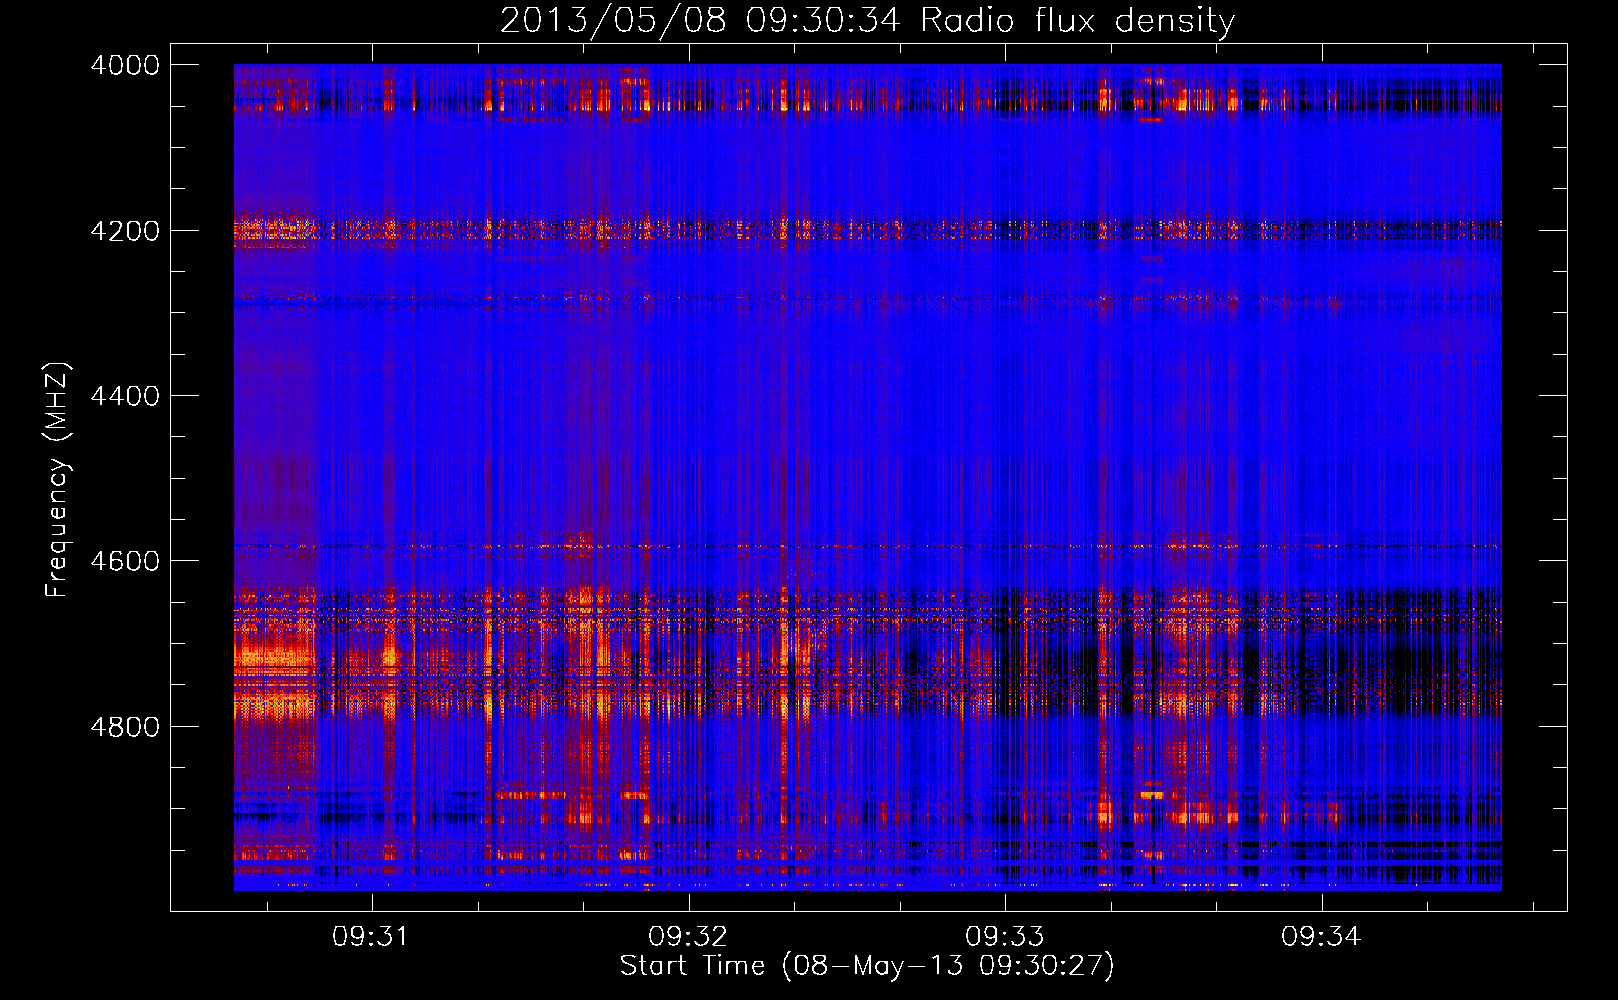Click the 09:31 time tick label
The image size is (1618, 1000).
tap(371, 937)
